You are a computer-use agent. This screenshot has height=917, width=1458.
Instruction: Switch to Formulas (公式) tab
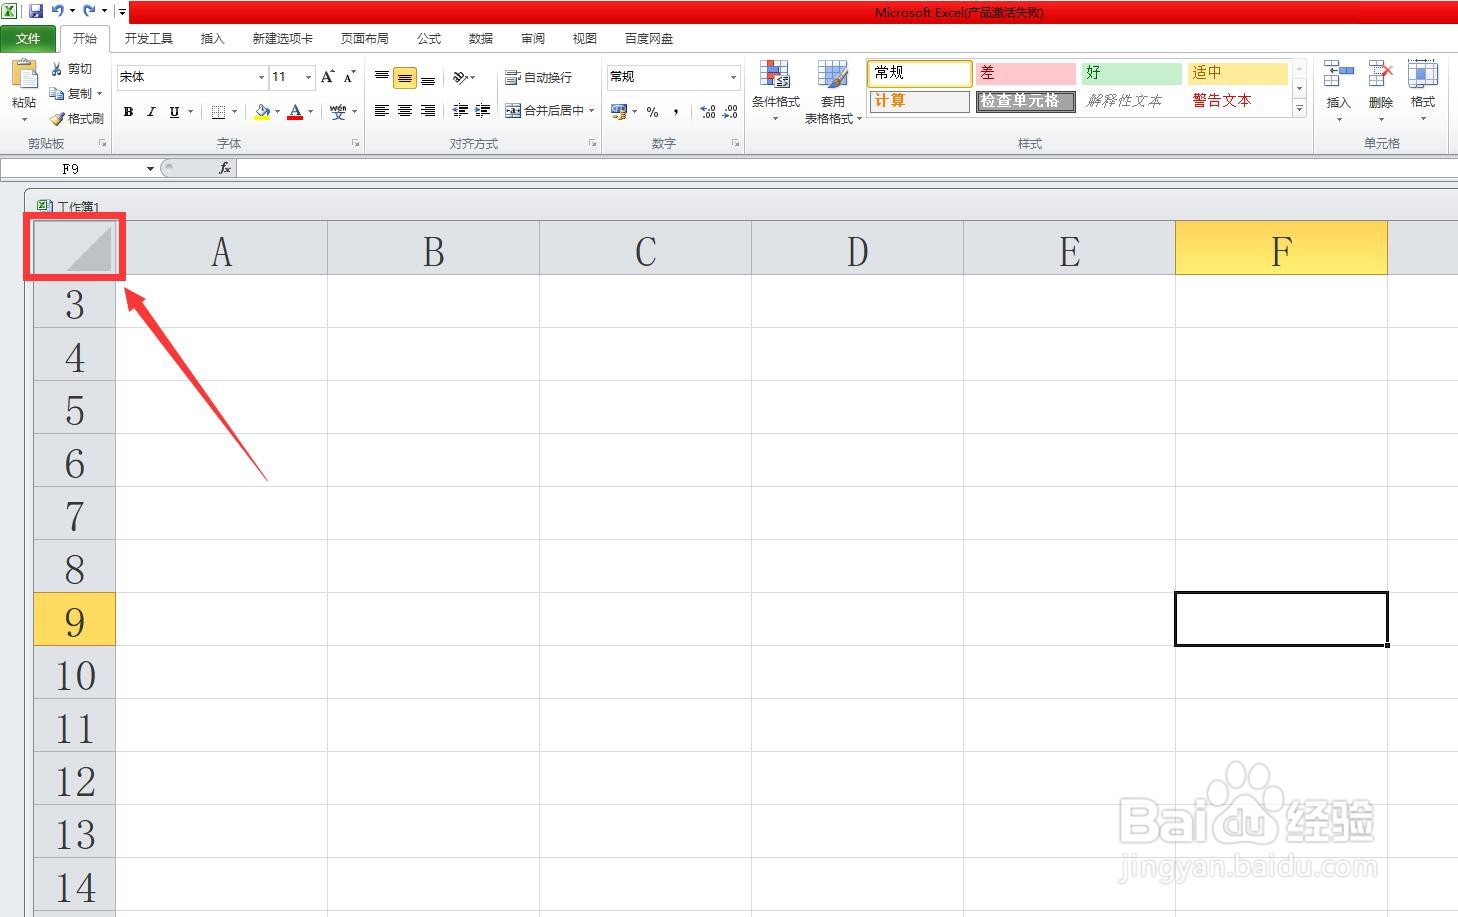point(428,38)
